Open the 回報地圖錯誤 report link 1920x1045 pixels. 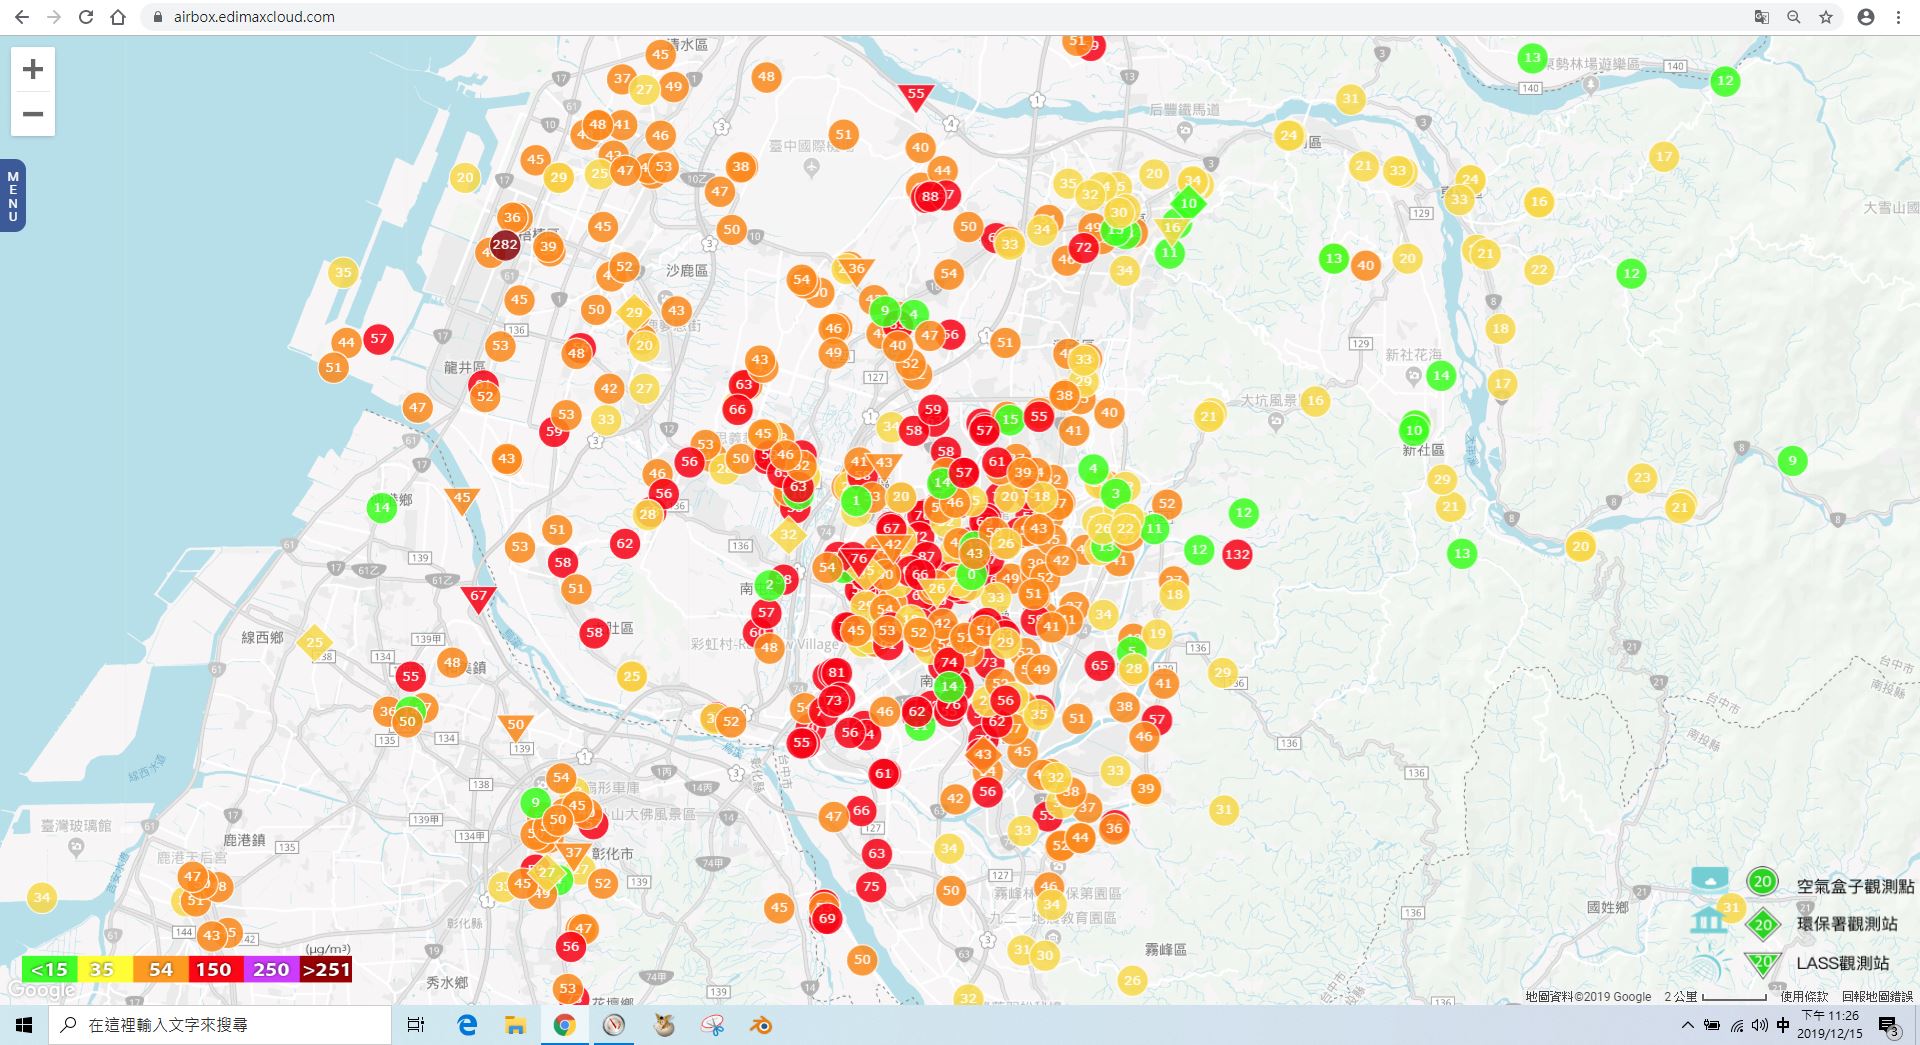tap(1877, 997)
